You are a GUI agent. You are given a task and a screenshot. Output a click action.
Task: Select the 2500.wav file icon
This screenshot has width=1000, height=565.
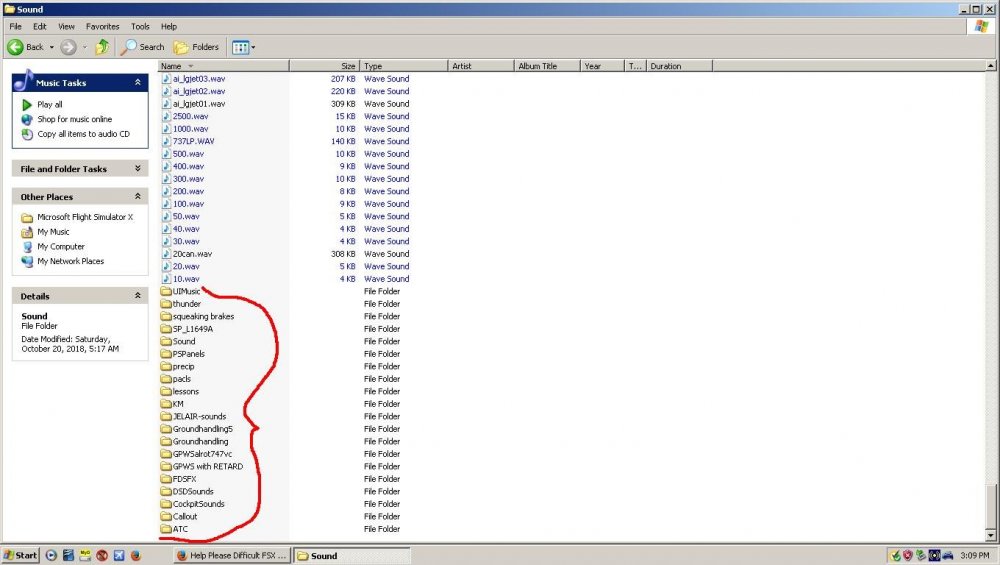click(166, 117)
